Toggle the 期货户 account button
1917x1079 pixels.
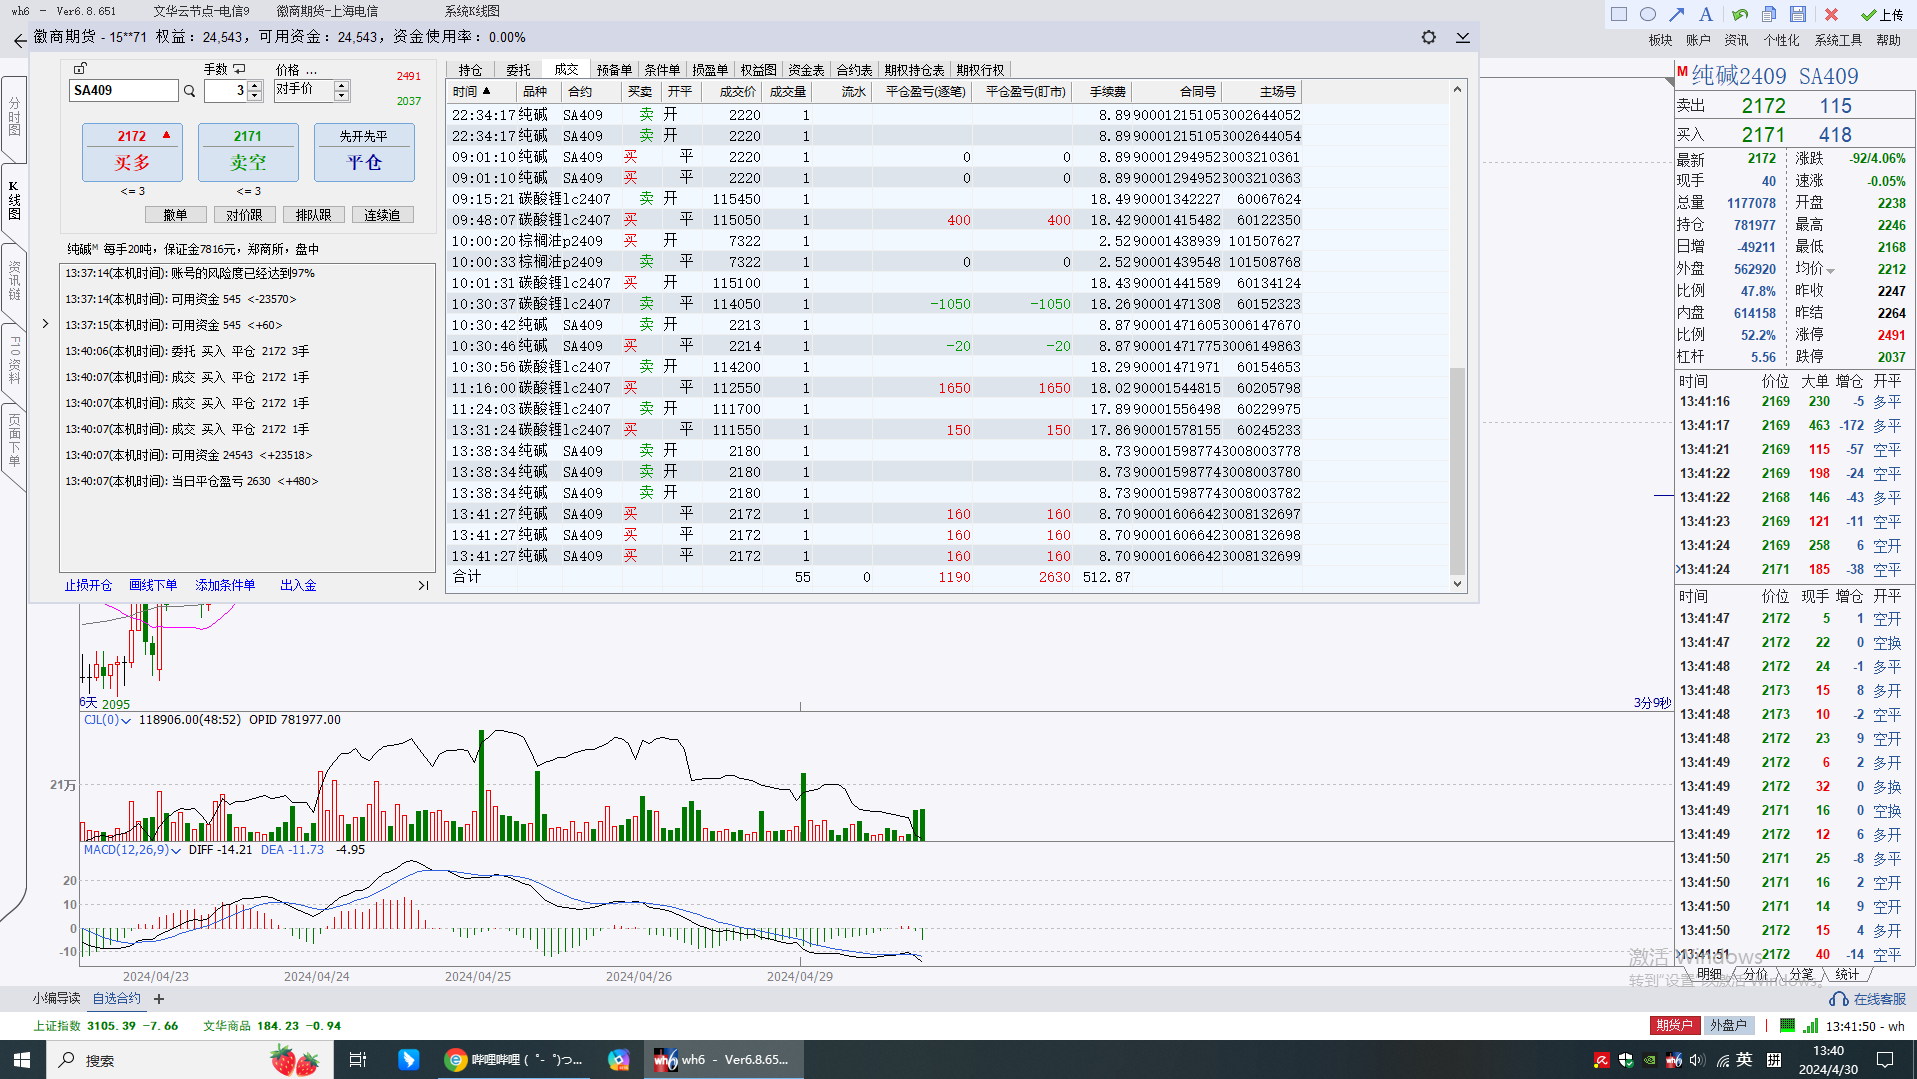tap(1675, 1025)
